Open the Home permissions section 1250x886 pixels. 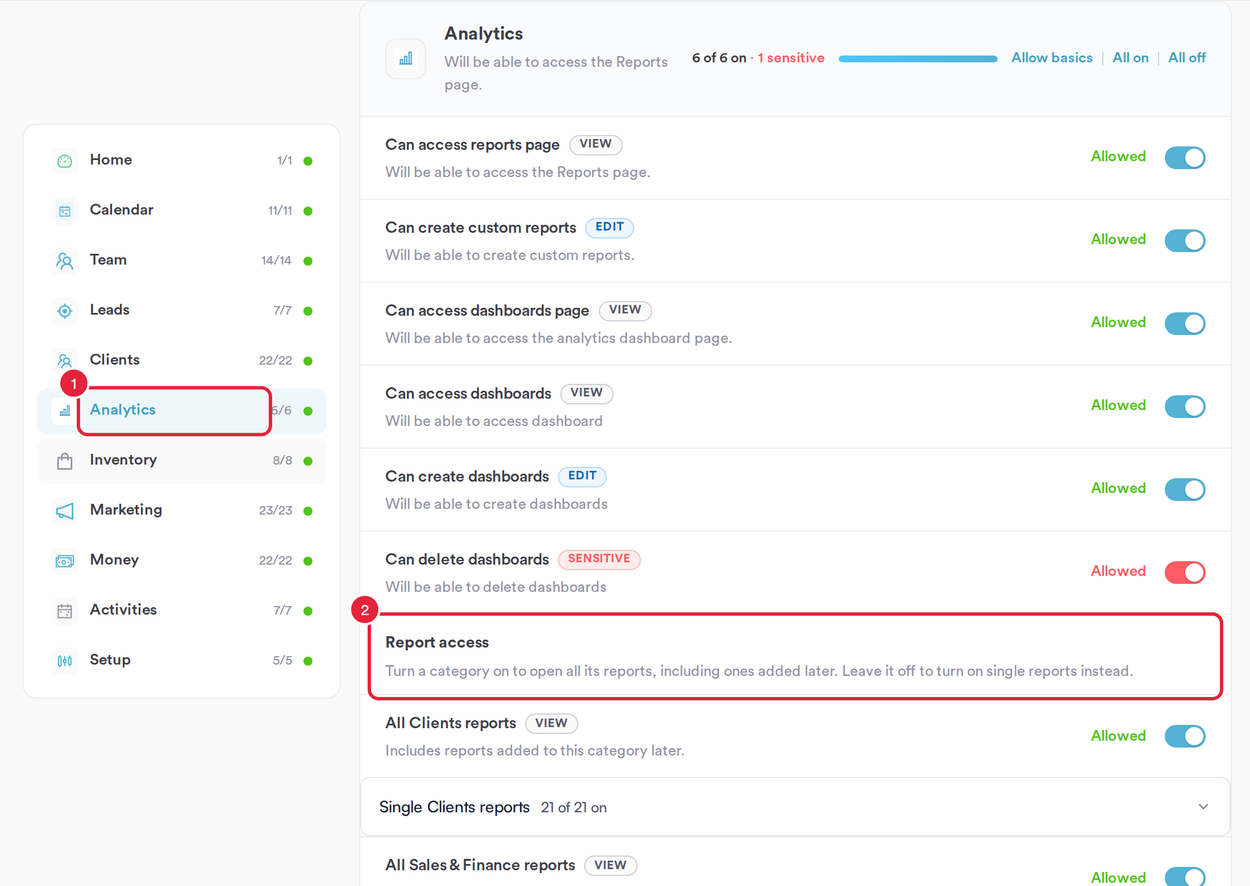click(x=182, y=160)
